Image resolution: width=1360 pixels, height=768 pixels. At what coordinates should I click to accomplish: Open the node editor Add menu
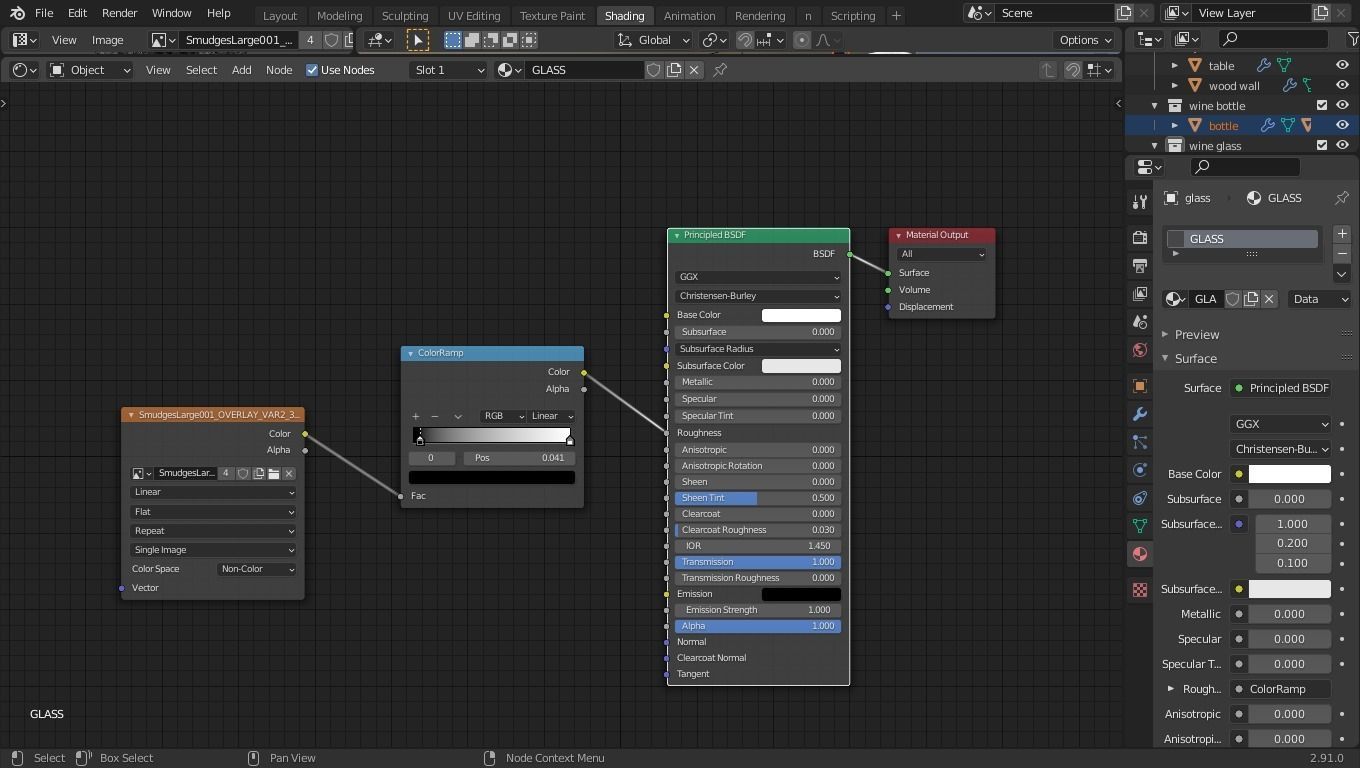242,70
